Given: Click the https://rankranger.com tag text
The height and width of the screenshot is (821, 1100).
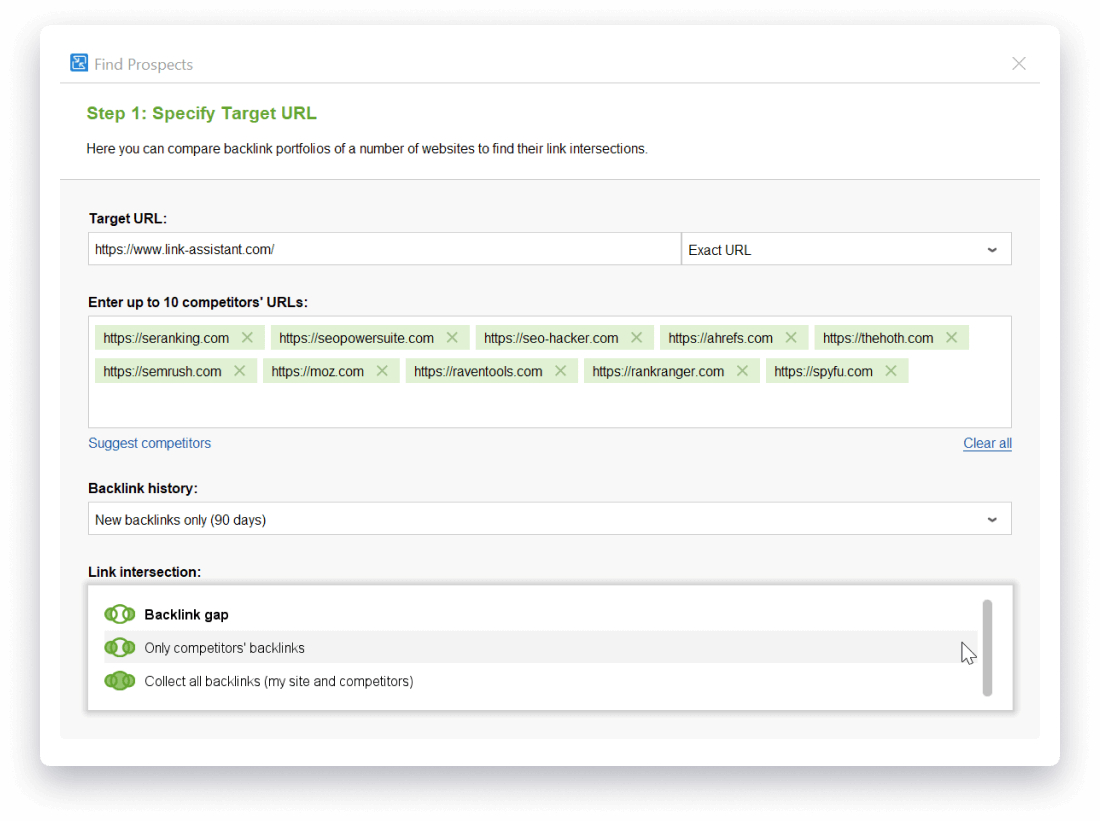Looking at the screenshot, I should pyautogui.click(x=658, y=371).
